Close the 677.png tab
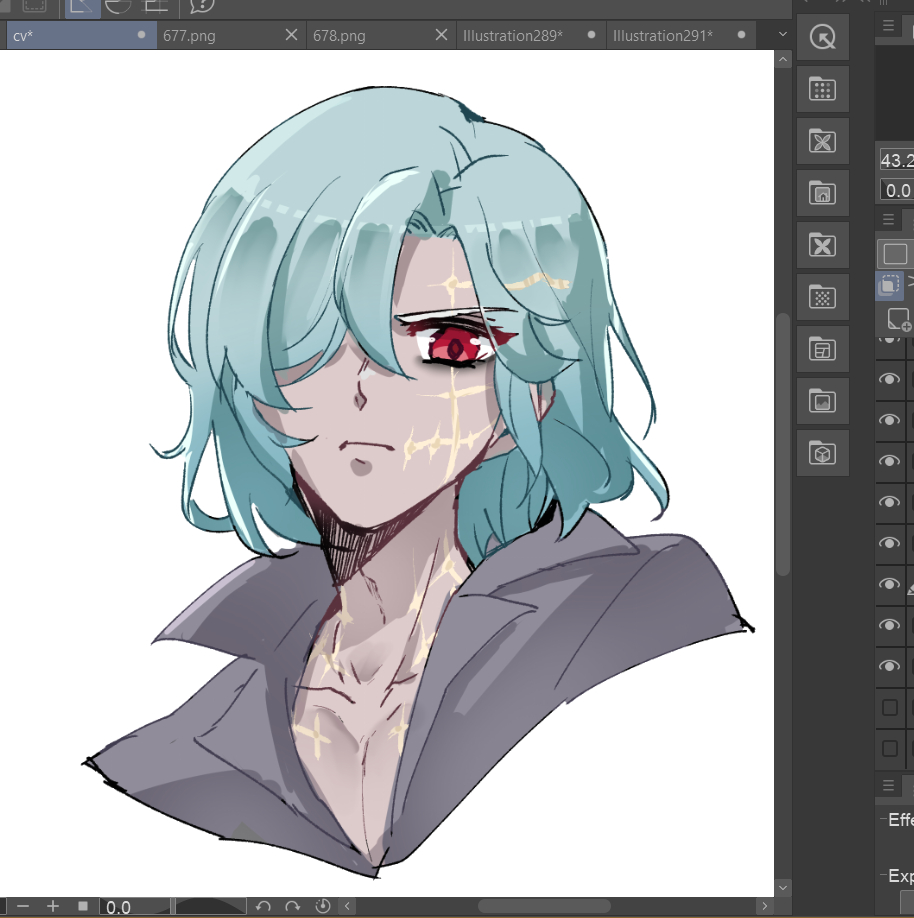Image resolution: width=914 pixels, height=918 pixels. [291, 35]
